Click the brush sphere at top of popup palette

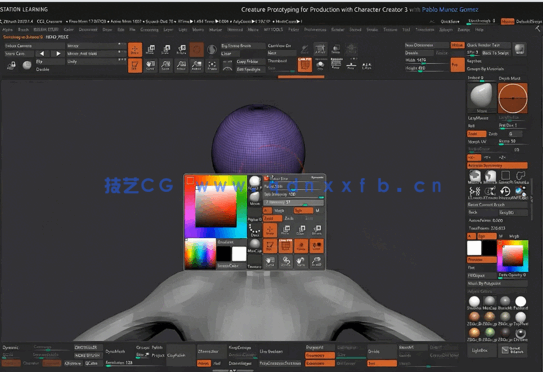[x=255, y=183]
